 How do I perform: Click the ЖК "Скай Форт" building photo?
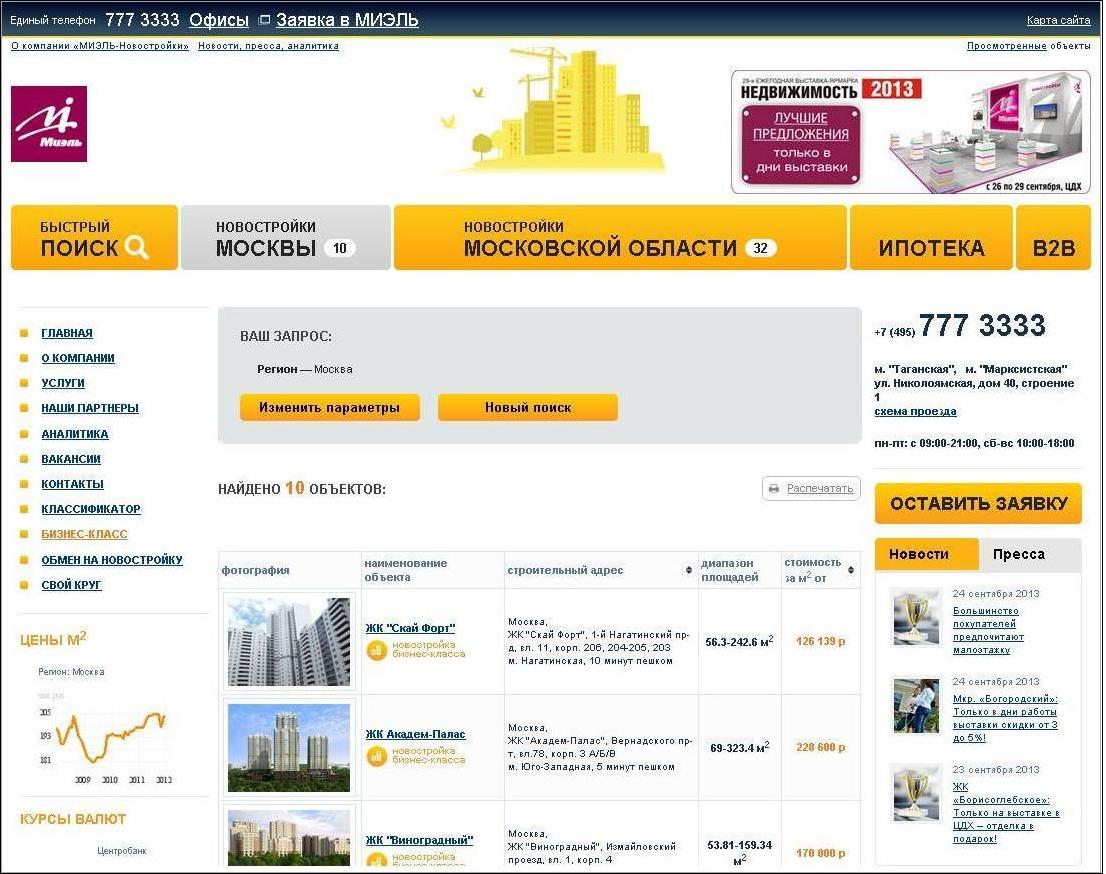point(288,642)
